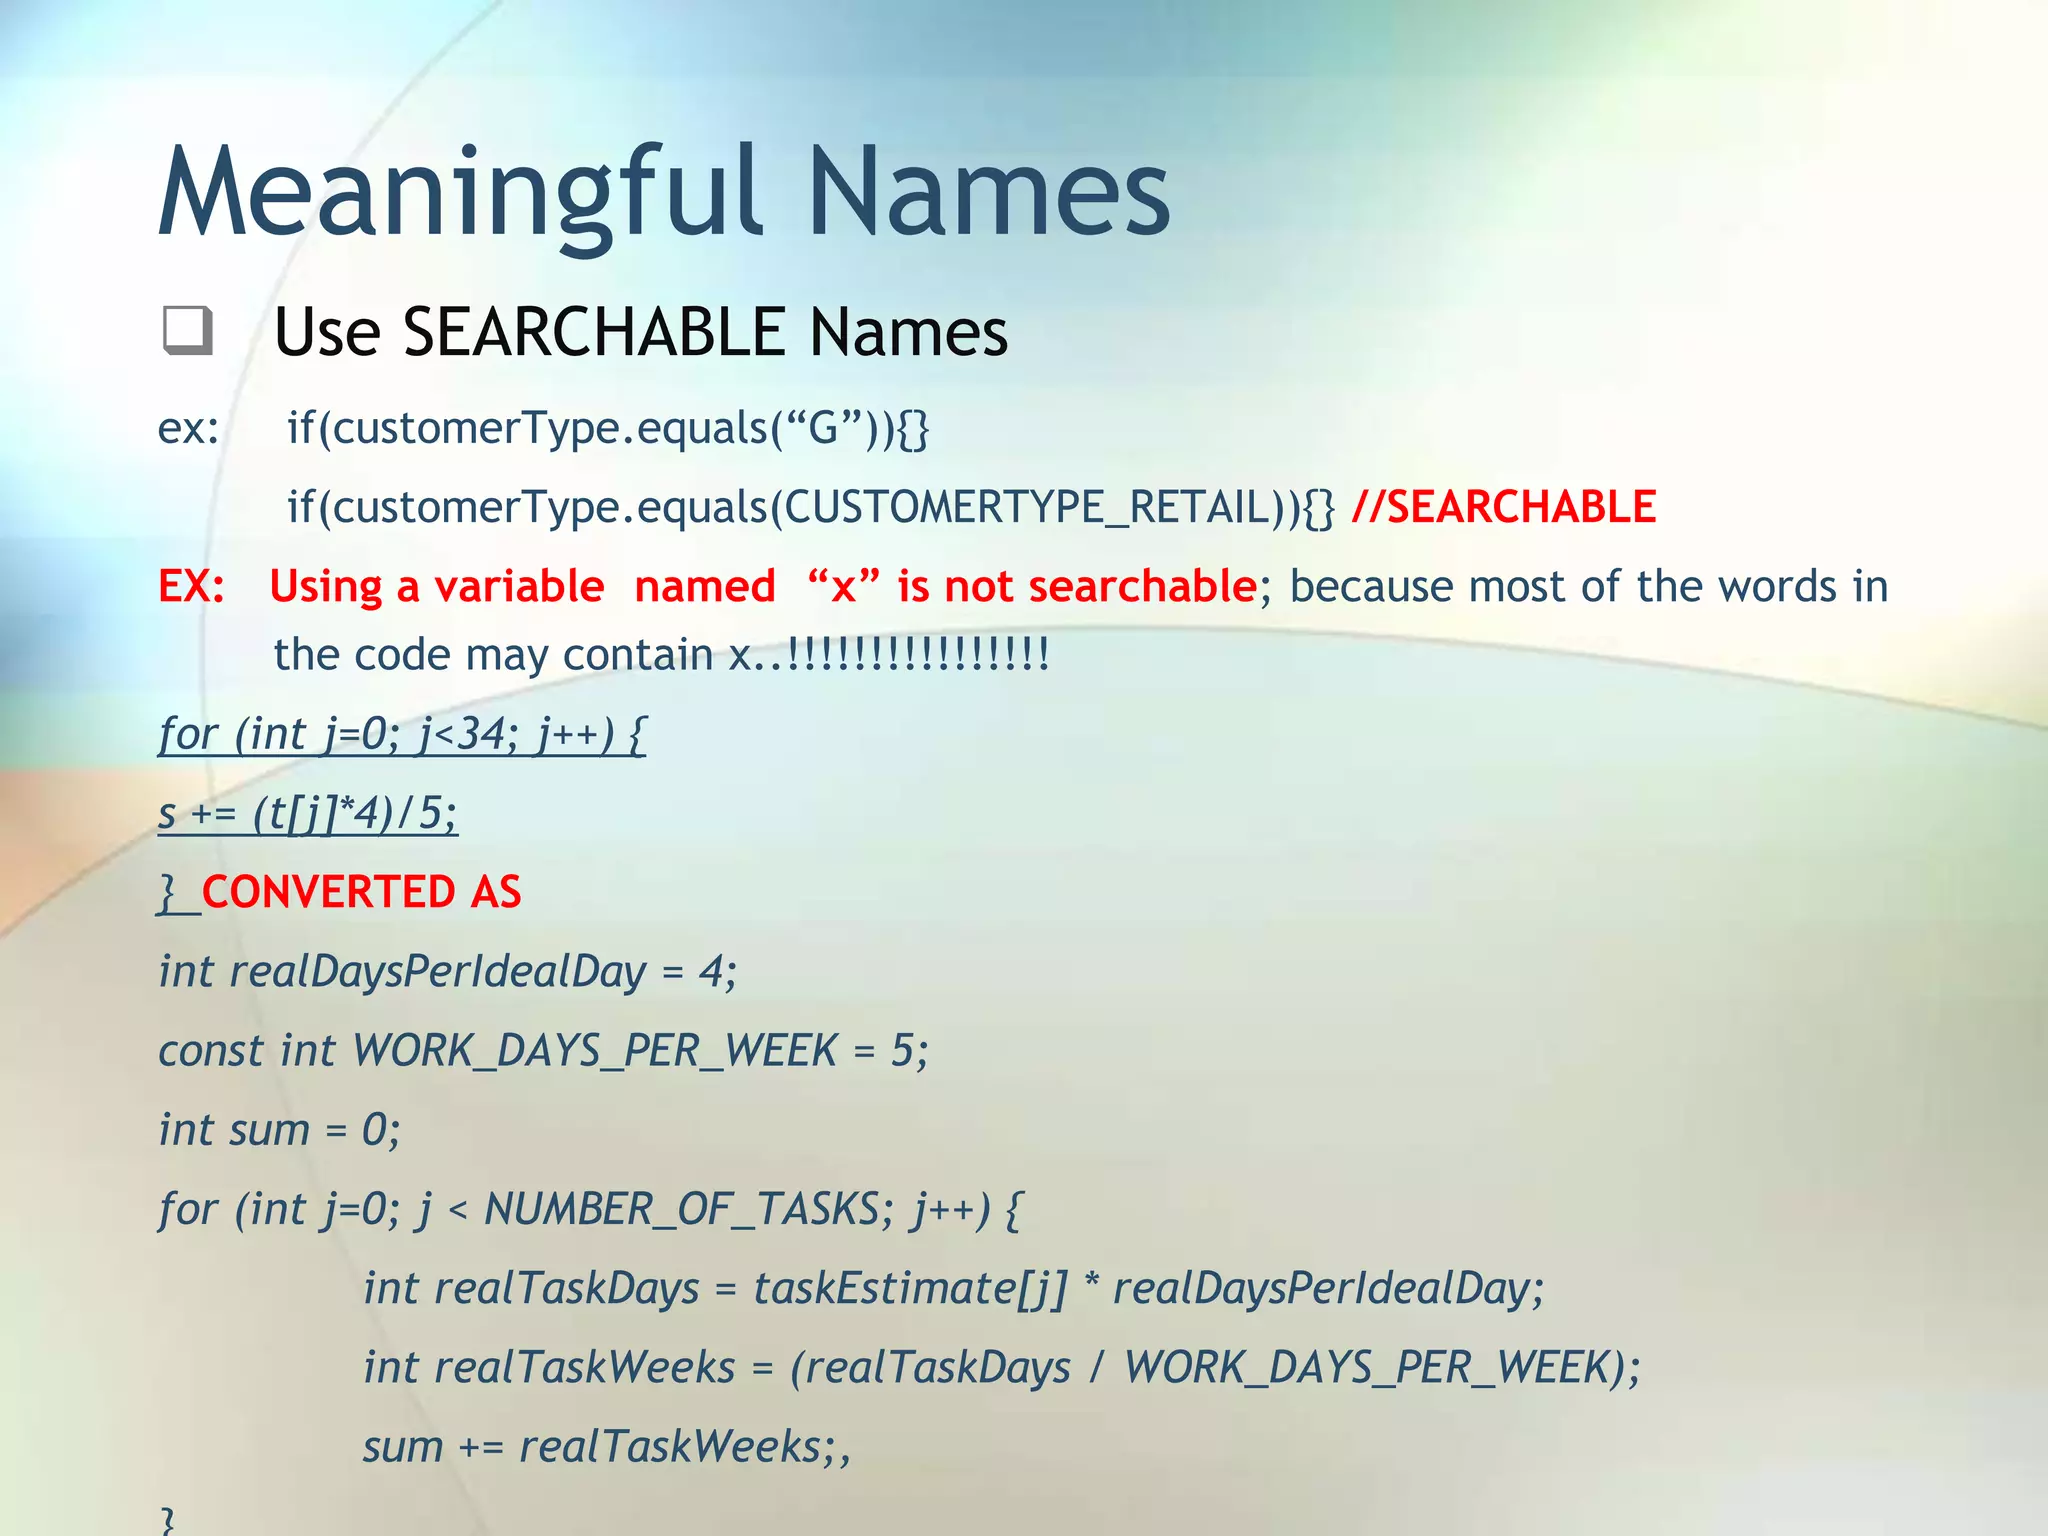The height and width of the screenshot is (1536, 2048).
Task: Click the NUMBER_OF_TASKS for-loop line
Action: tap(591, 1210)
